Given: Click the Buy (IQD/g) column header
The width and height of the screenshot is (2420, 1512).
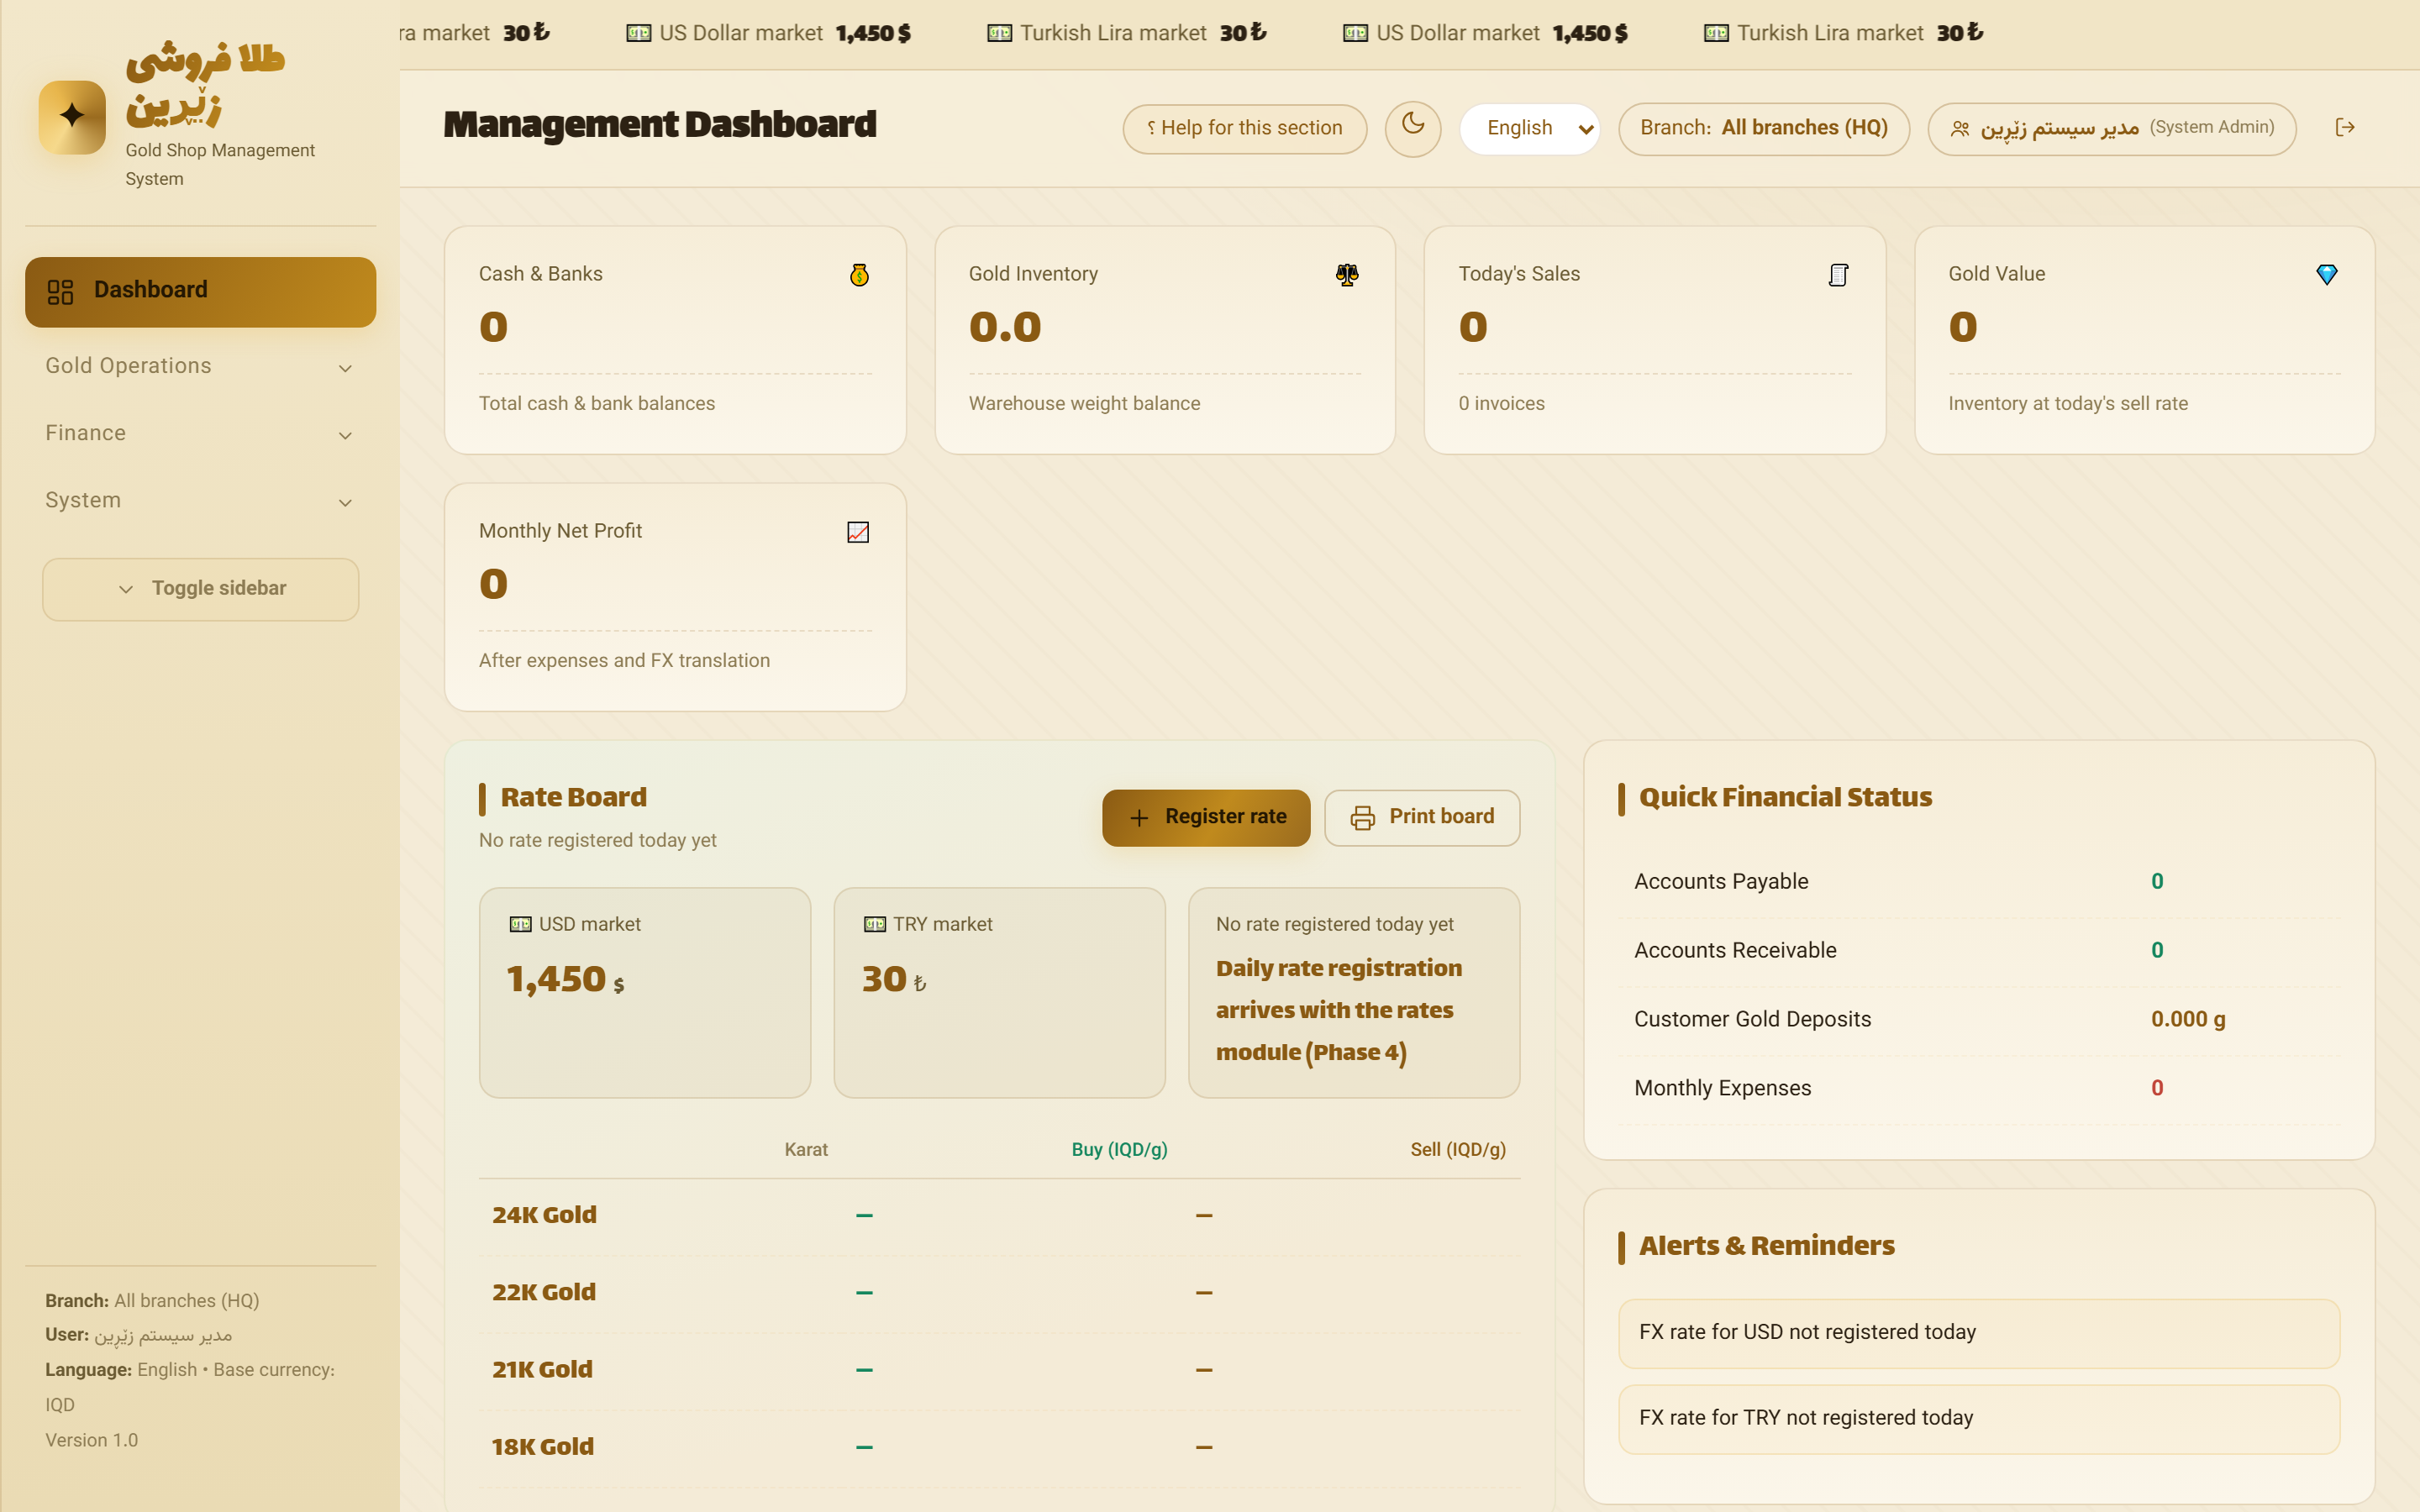Looking at the screenshot, I should point(1119,1150).
